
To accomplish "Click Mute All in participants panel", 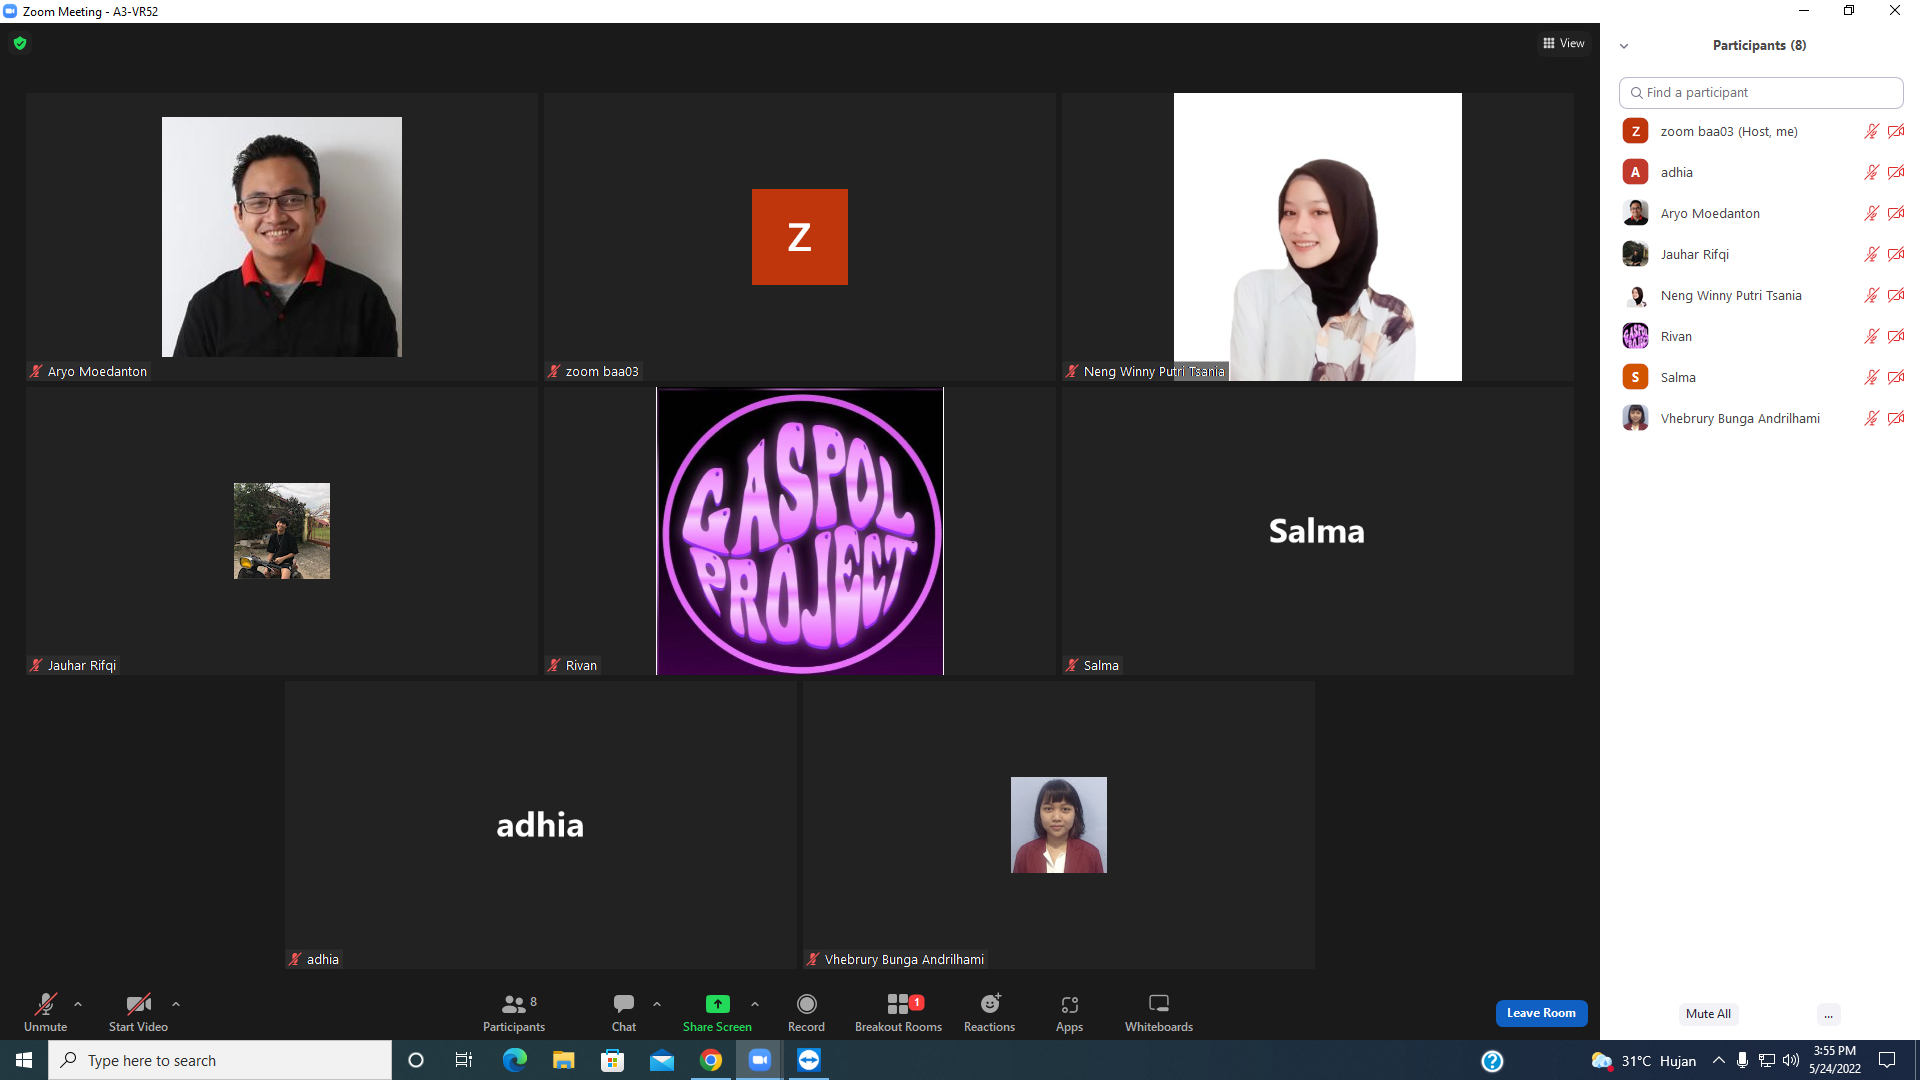I will [x=1708, y=1014].
